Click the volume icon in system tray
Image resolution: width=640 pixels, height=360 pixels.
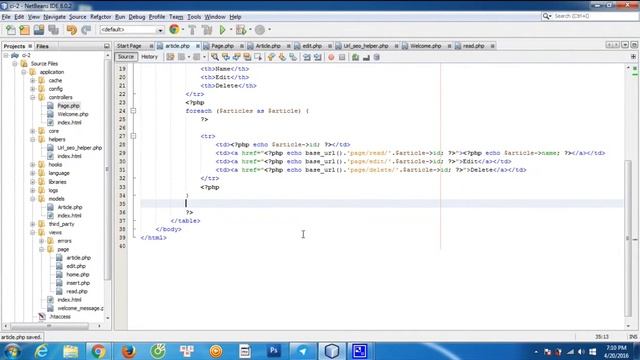click(x=581, y=351)
